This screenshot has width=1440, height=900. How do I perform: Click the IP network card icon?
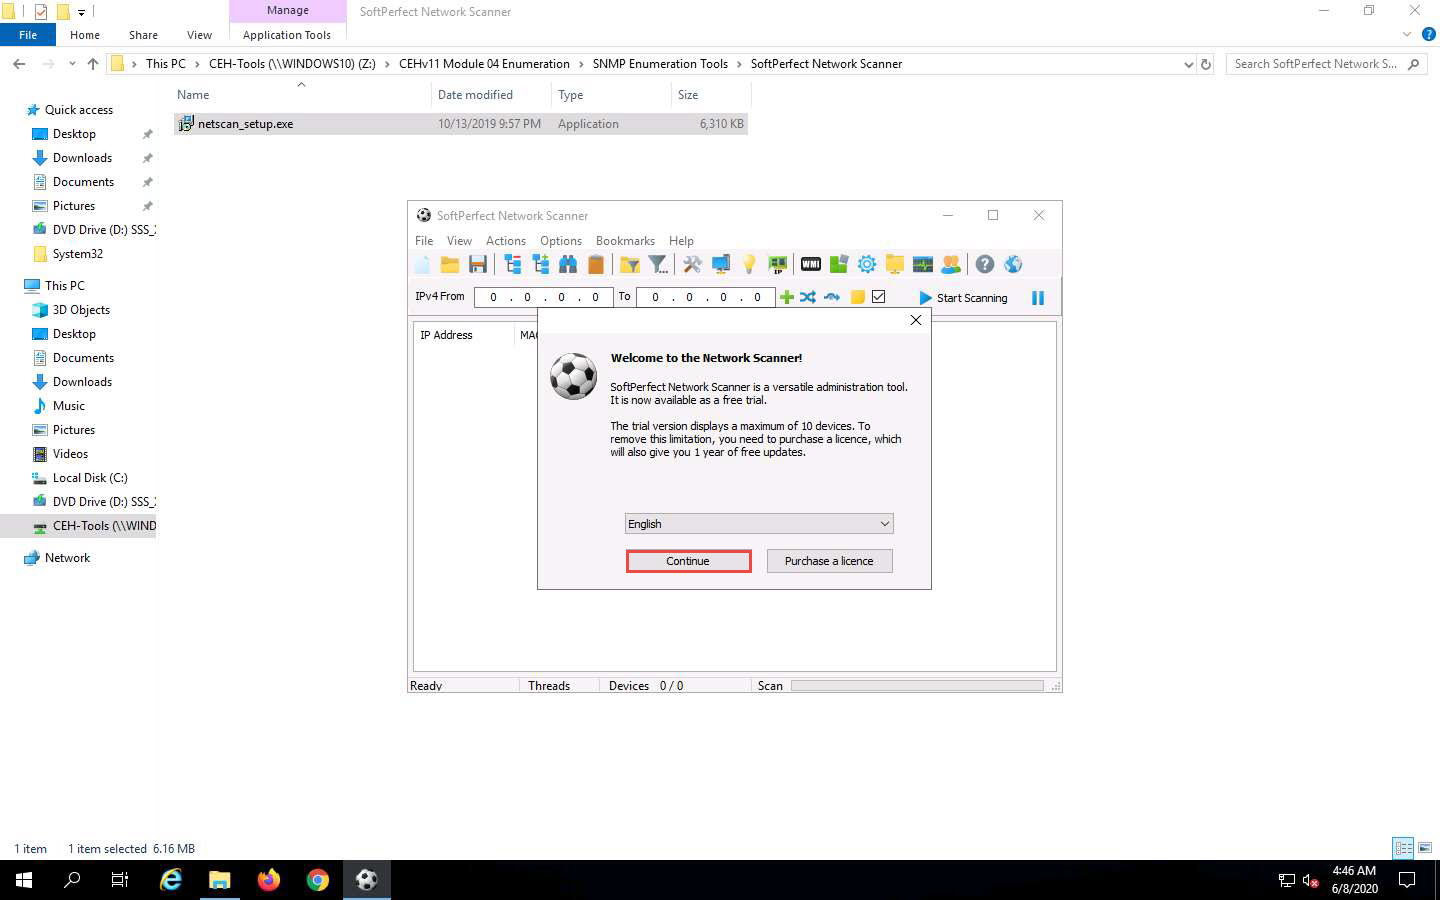tap(777, 264)
